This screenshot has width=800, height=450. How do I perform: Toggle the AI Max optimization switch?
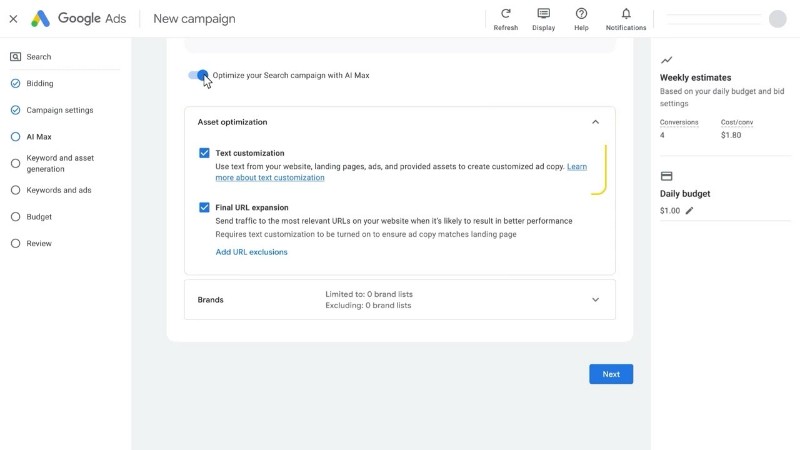pos(198,75)
